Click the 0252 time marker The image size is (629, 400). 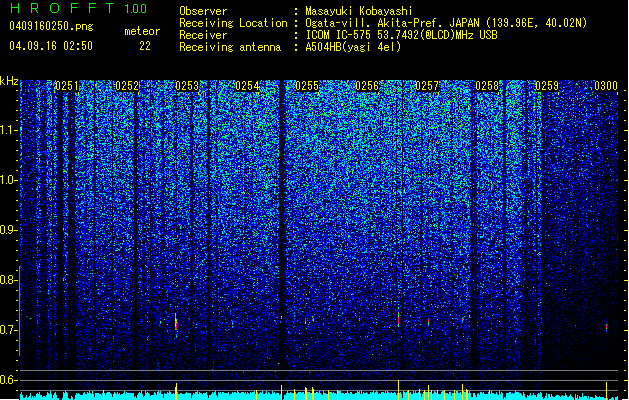coord(127,86)
